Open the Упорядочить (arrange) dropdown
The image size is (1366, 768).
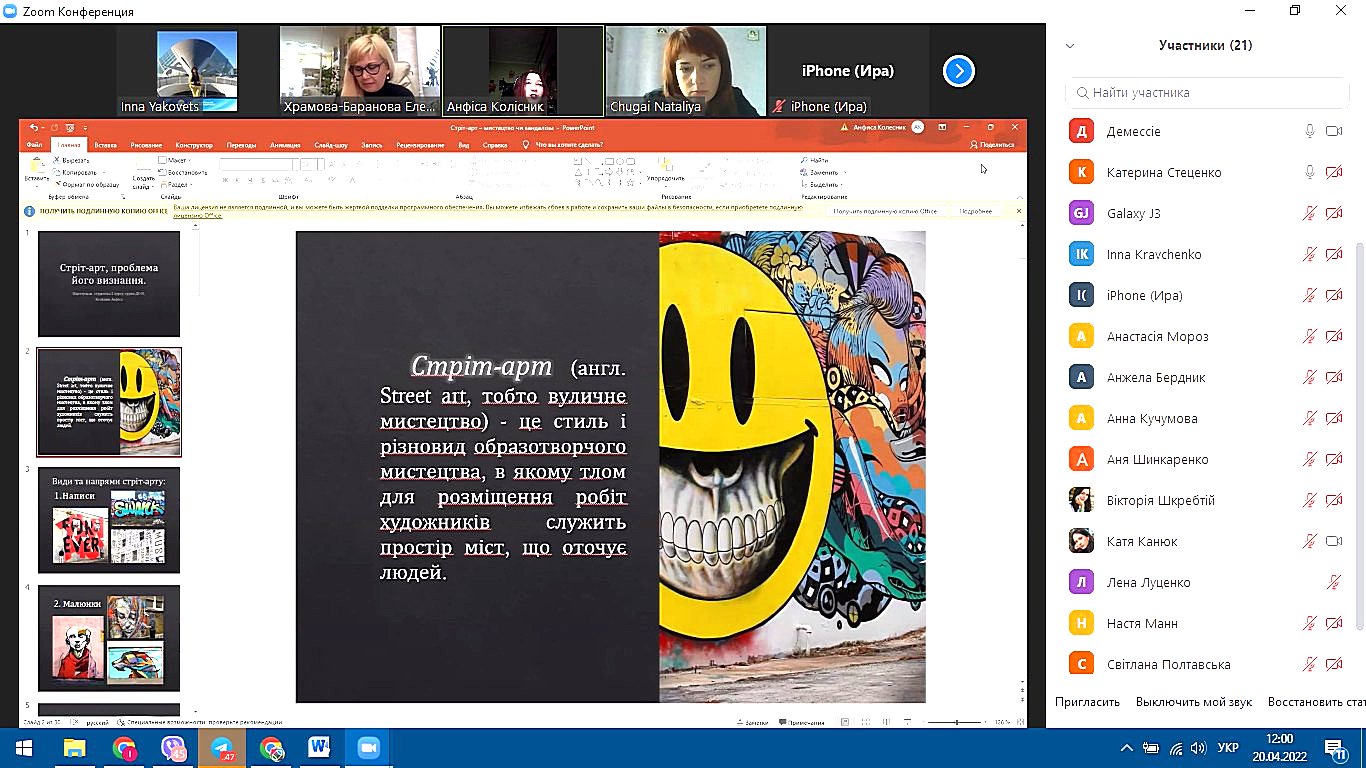(665, 170)
